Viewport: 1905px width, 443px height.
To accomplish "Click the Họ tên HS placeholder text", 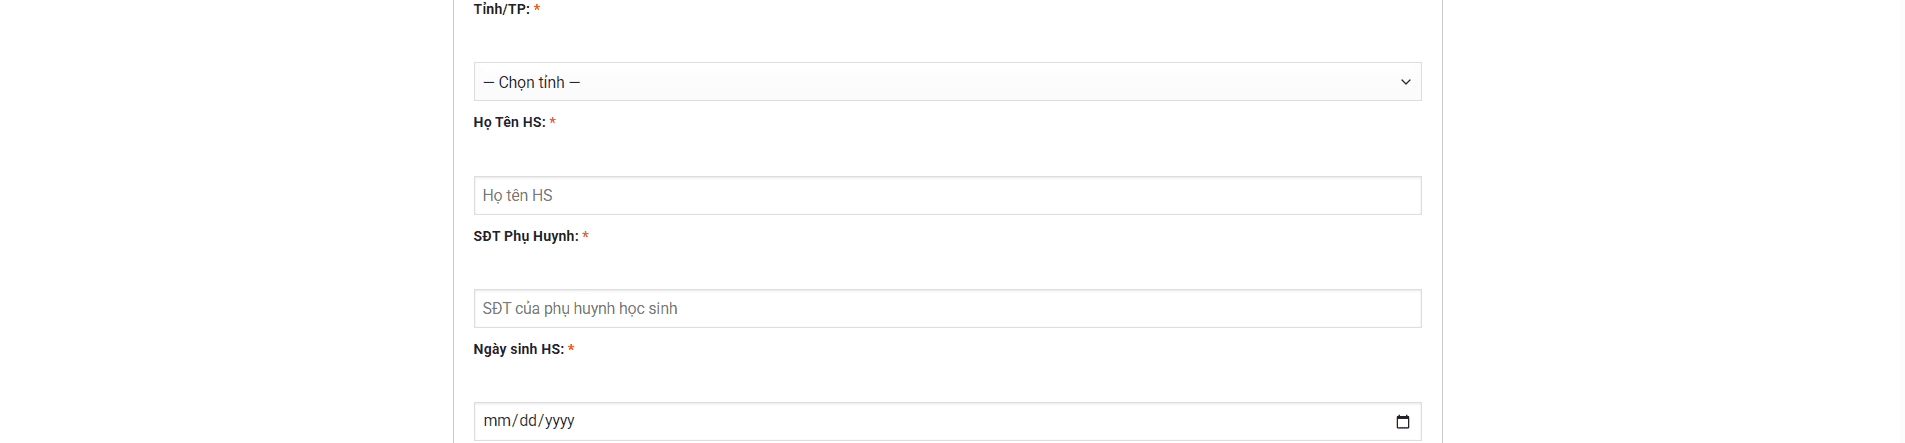I will (517, 196).
